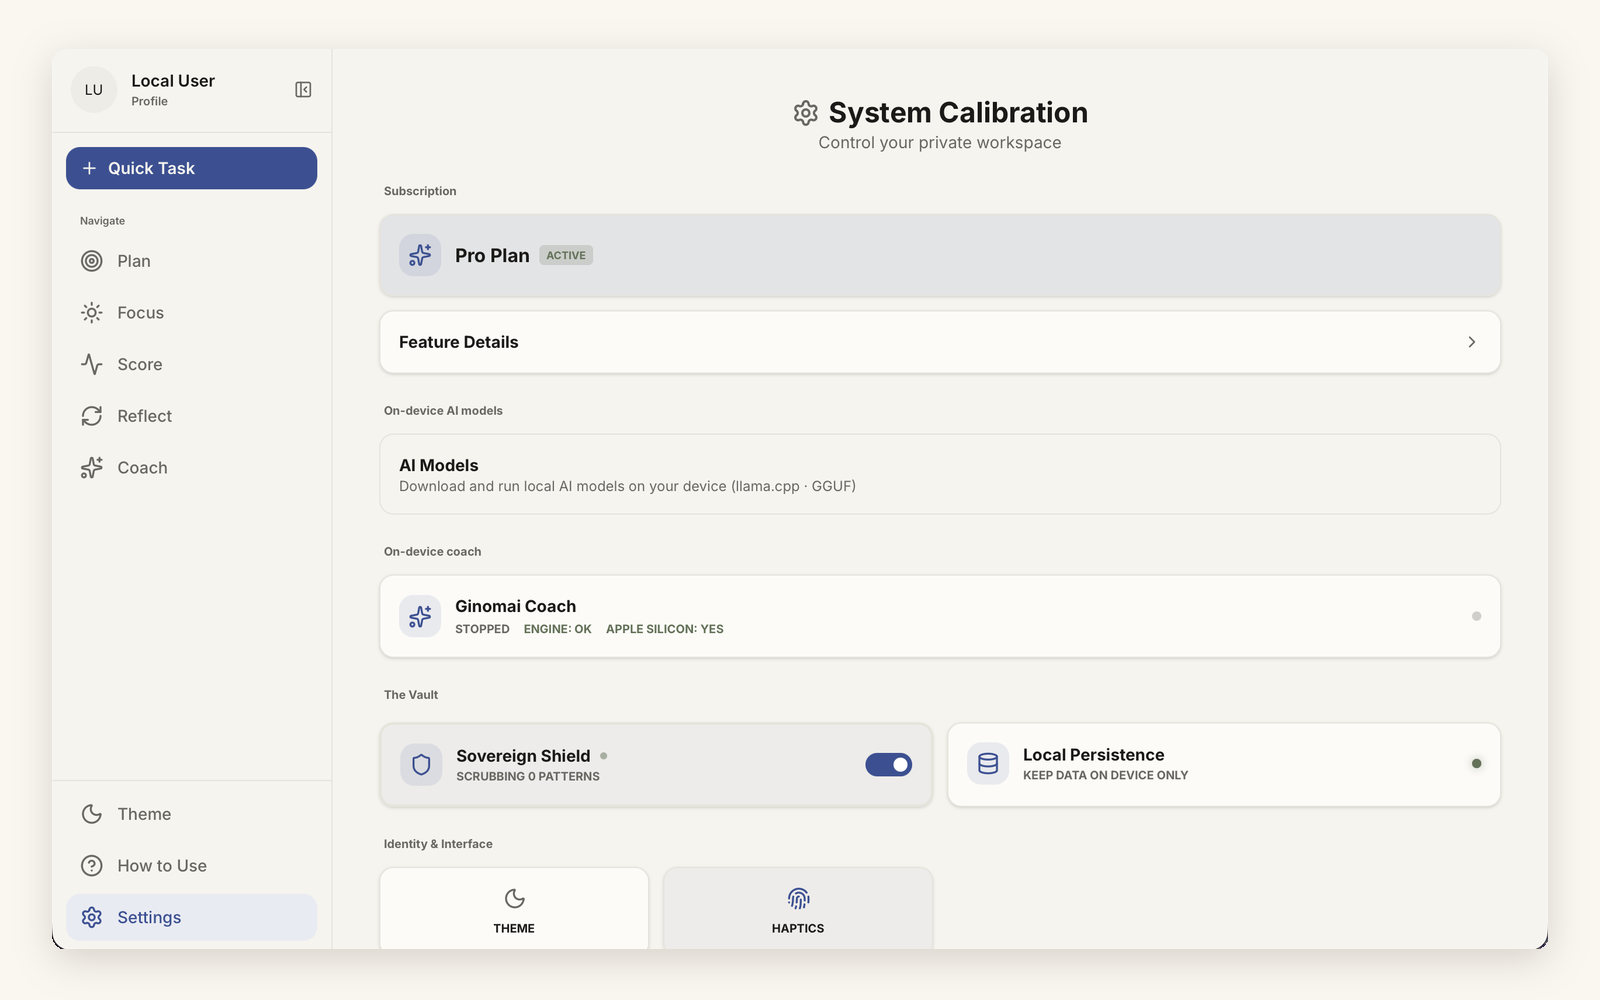Screen dimensions: 1600x1000
Task: Open the LU profile avatar
Action: point(94,90)
